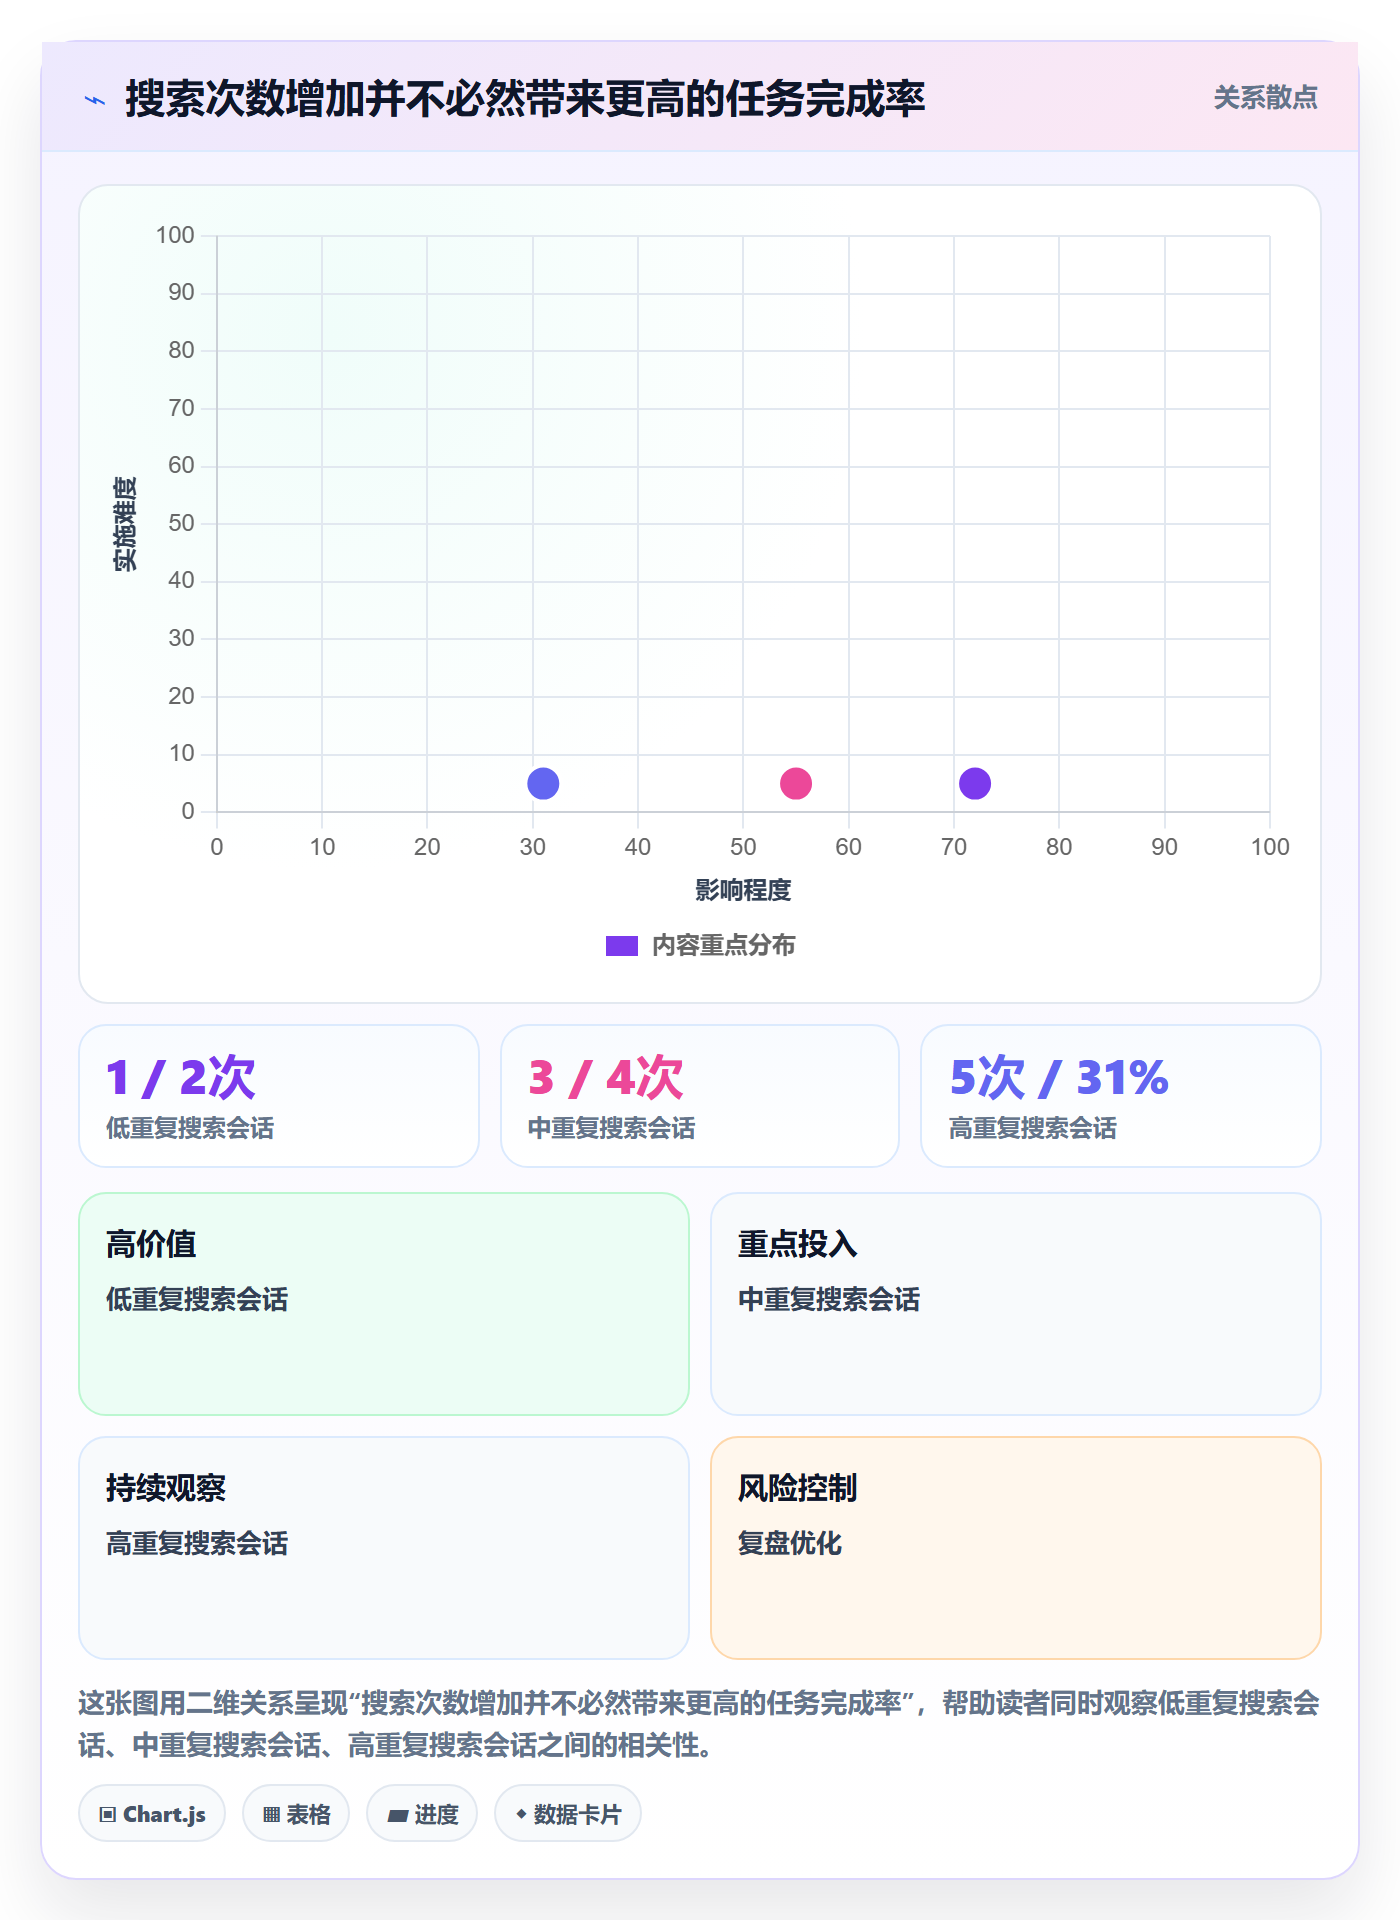This screenshot has height=1920, width=1400.
Task: Click the 影响程度 x-axis title
Action: [x=743, y=890]
